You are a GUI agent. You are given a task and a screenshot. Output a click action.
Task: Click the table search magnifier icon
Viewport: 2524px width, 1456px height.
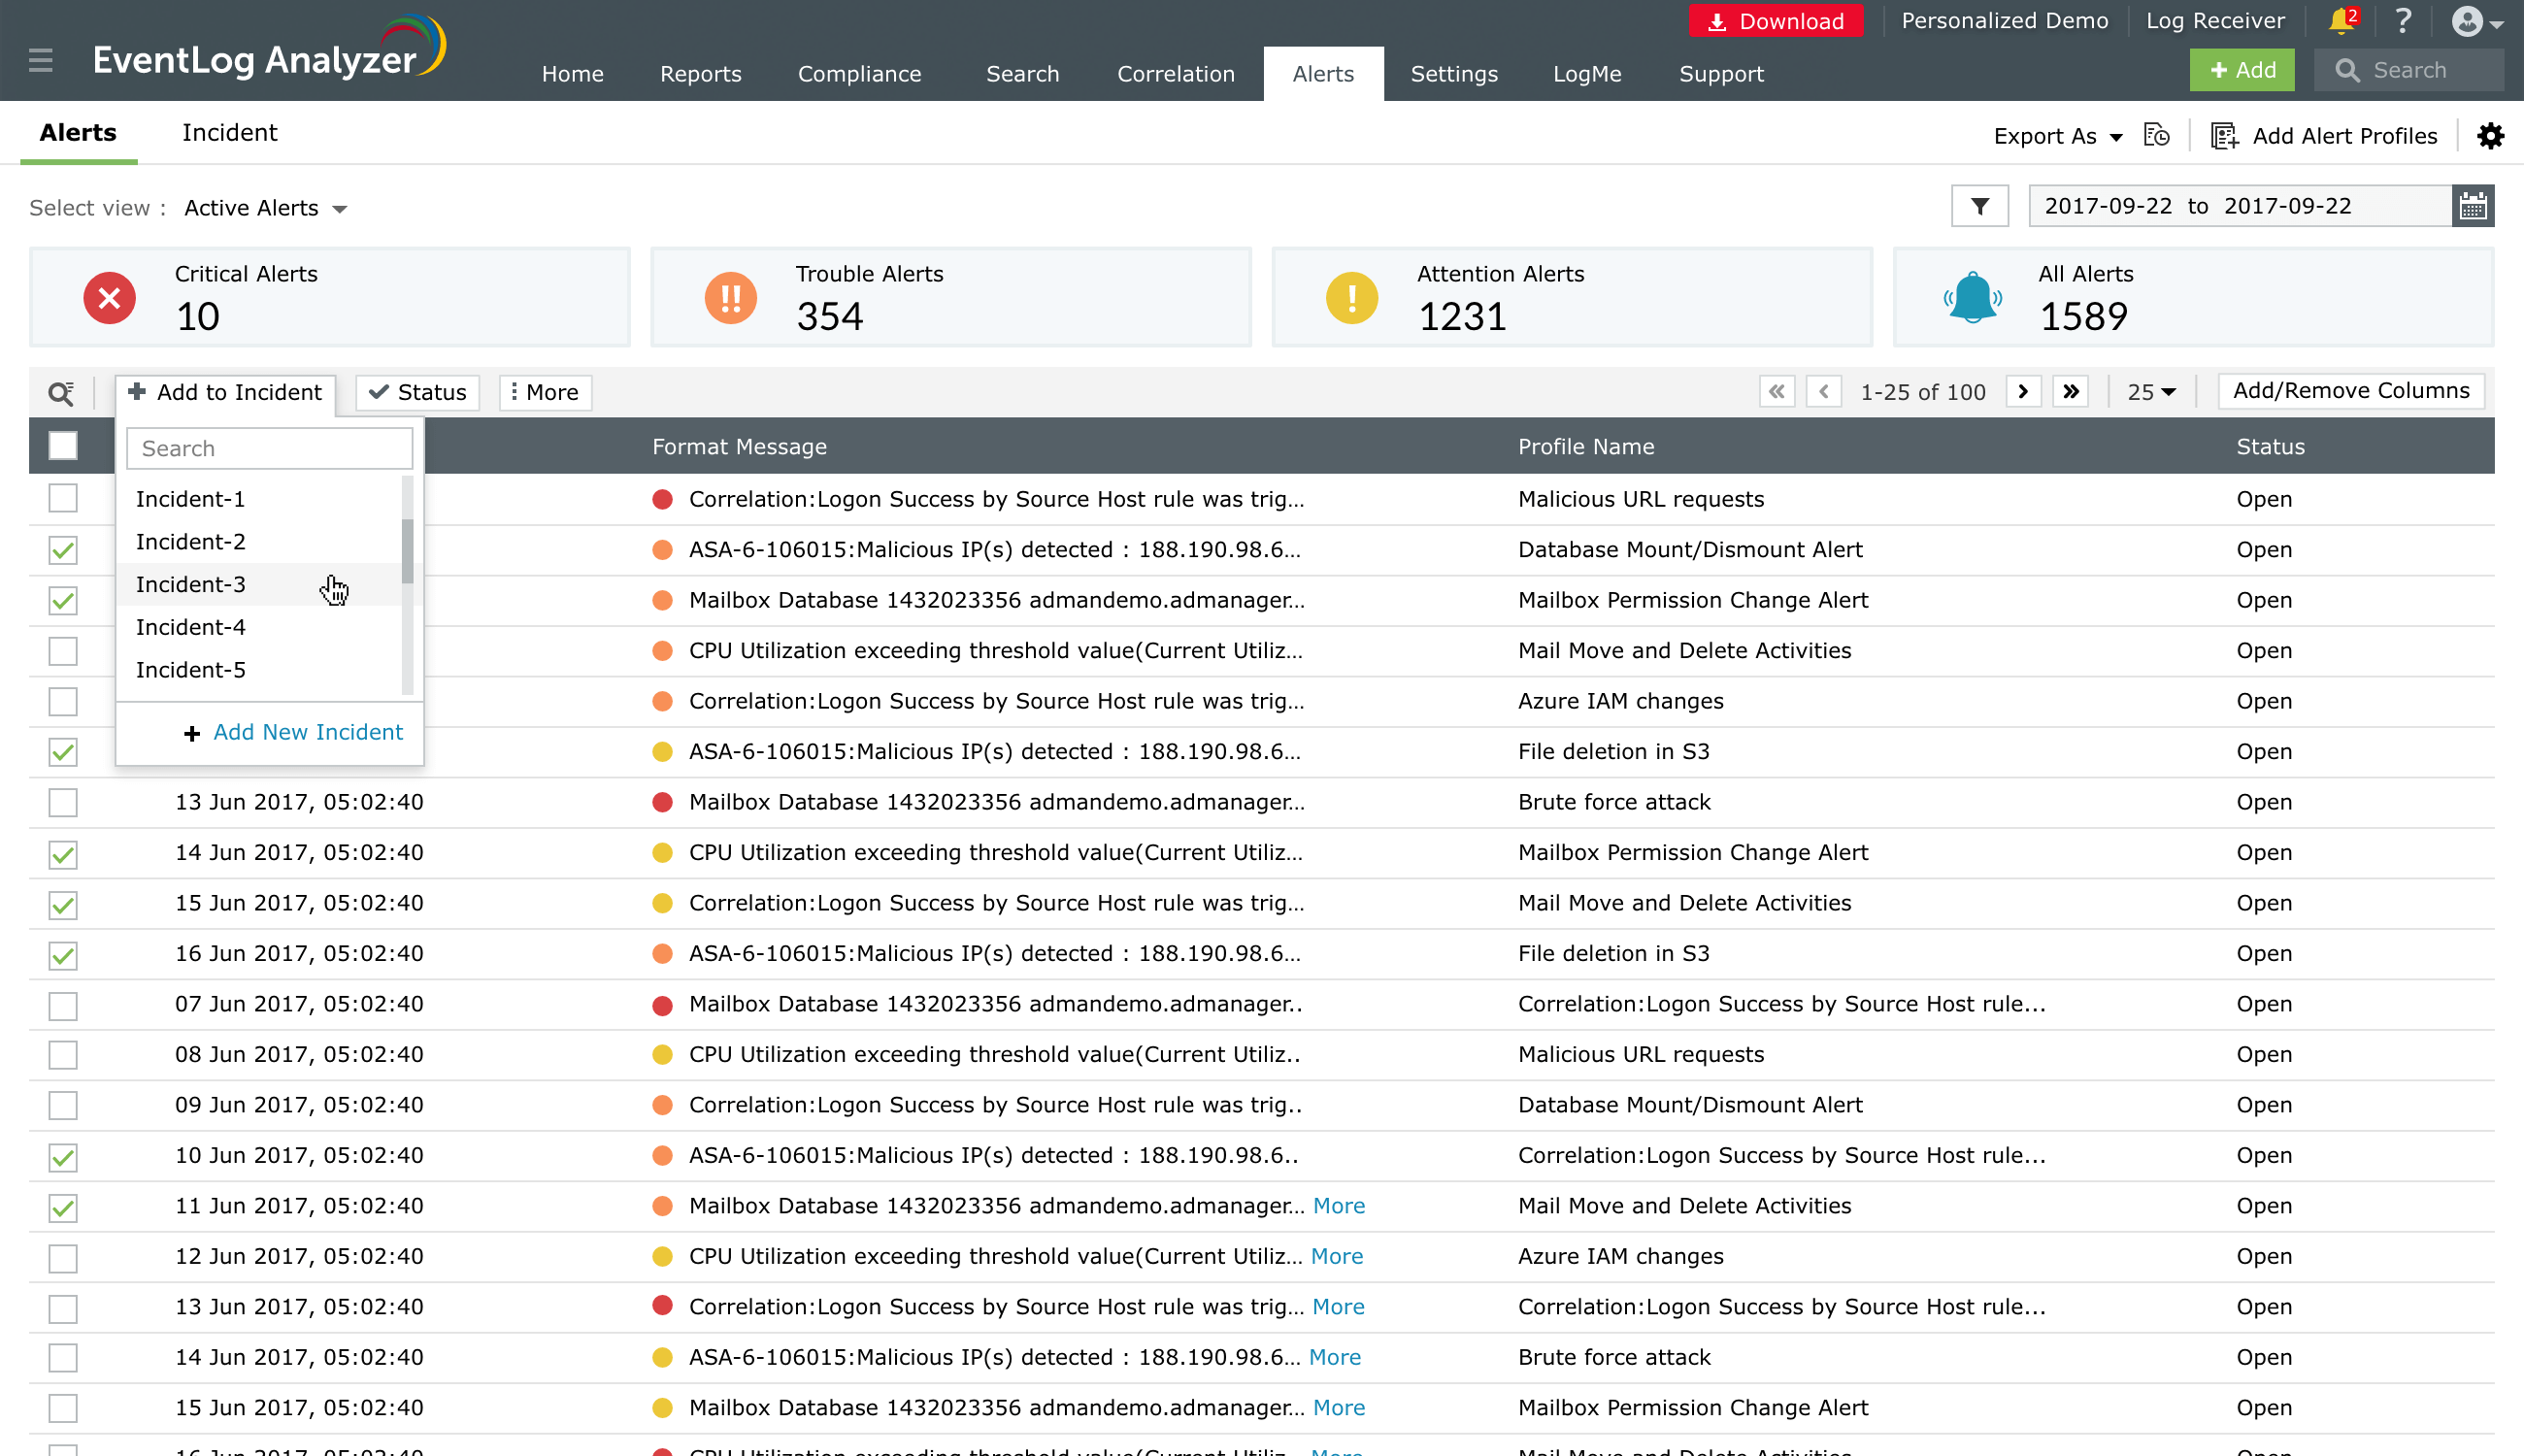point(61,393)
